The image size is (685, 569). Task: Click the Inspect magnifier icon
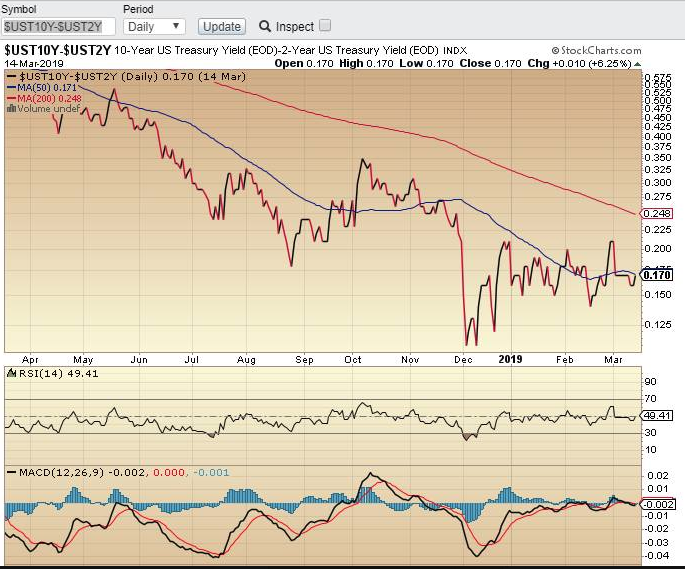265,26
